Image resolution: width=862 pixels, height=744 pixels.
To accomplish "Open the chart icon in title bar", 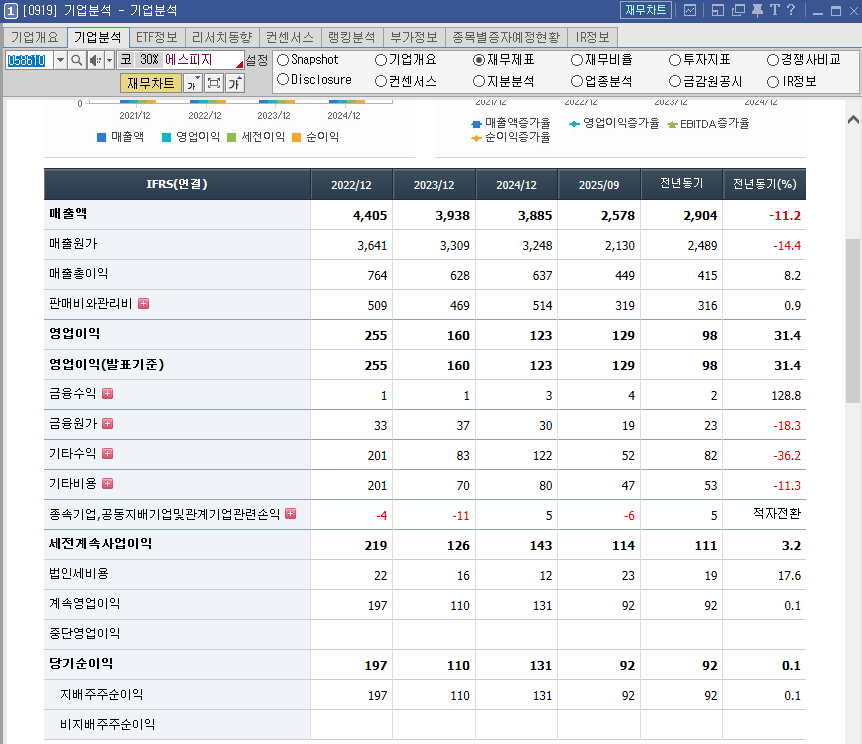I will 690,10.
